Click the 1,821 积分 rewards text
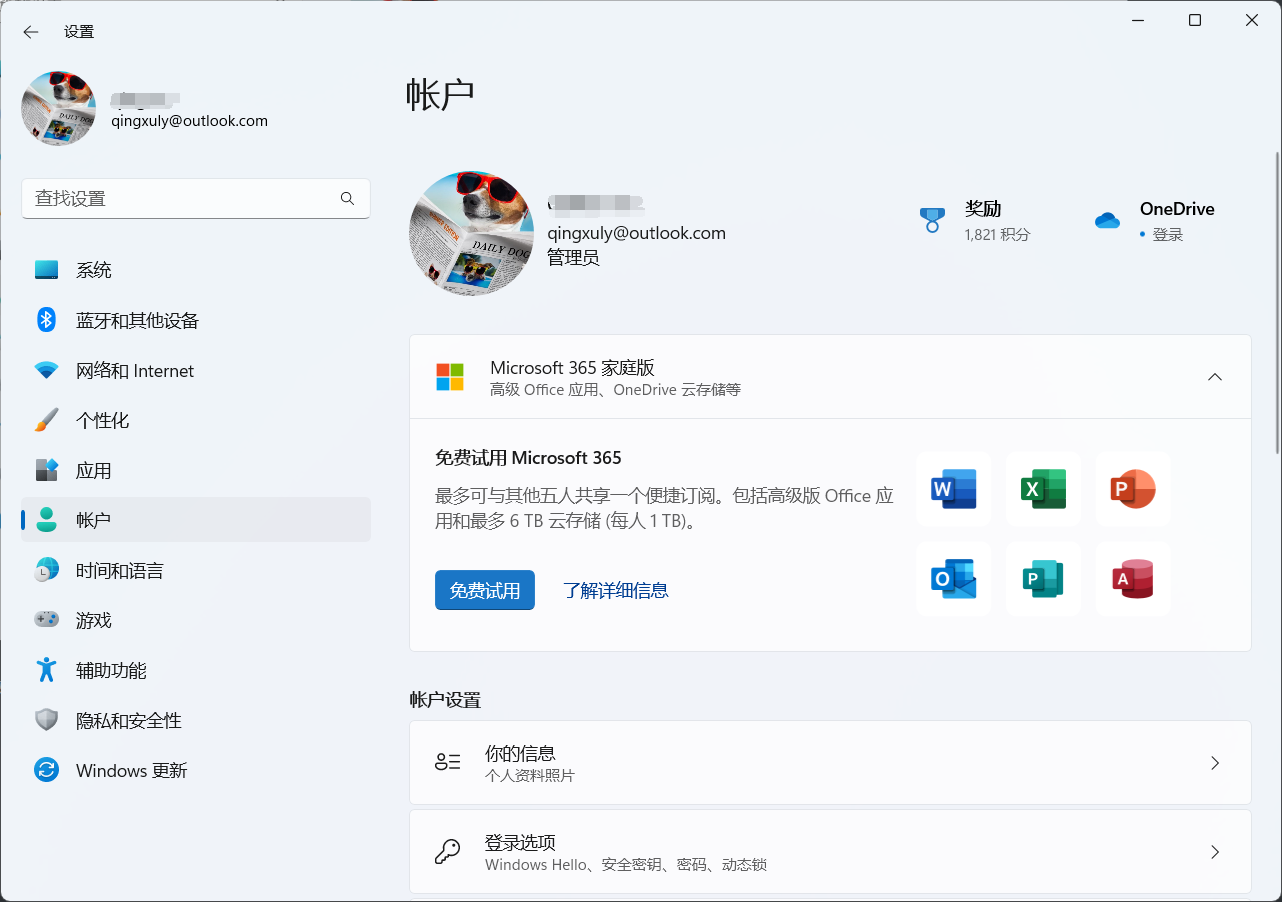 [x=997, y=235]
